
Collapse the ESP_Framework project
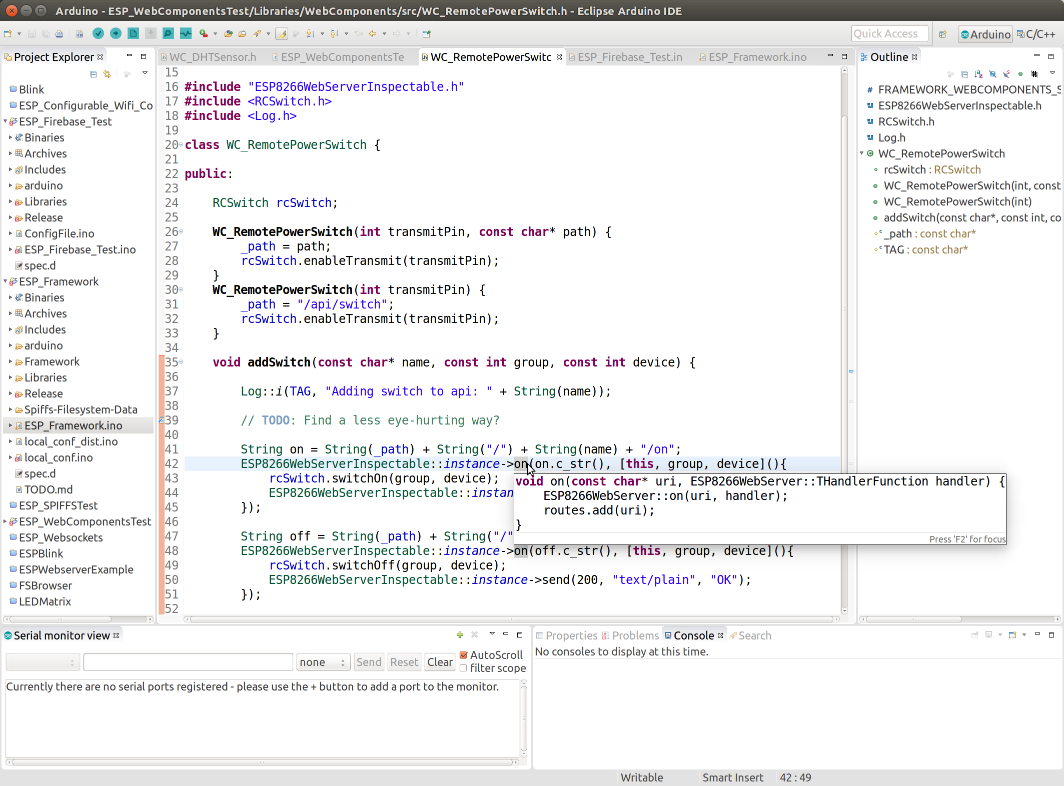(5, 281)
